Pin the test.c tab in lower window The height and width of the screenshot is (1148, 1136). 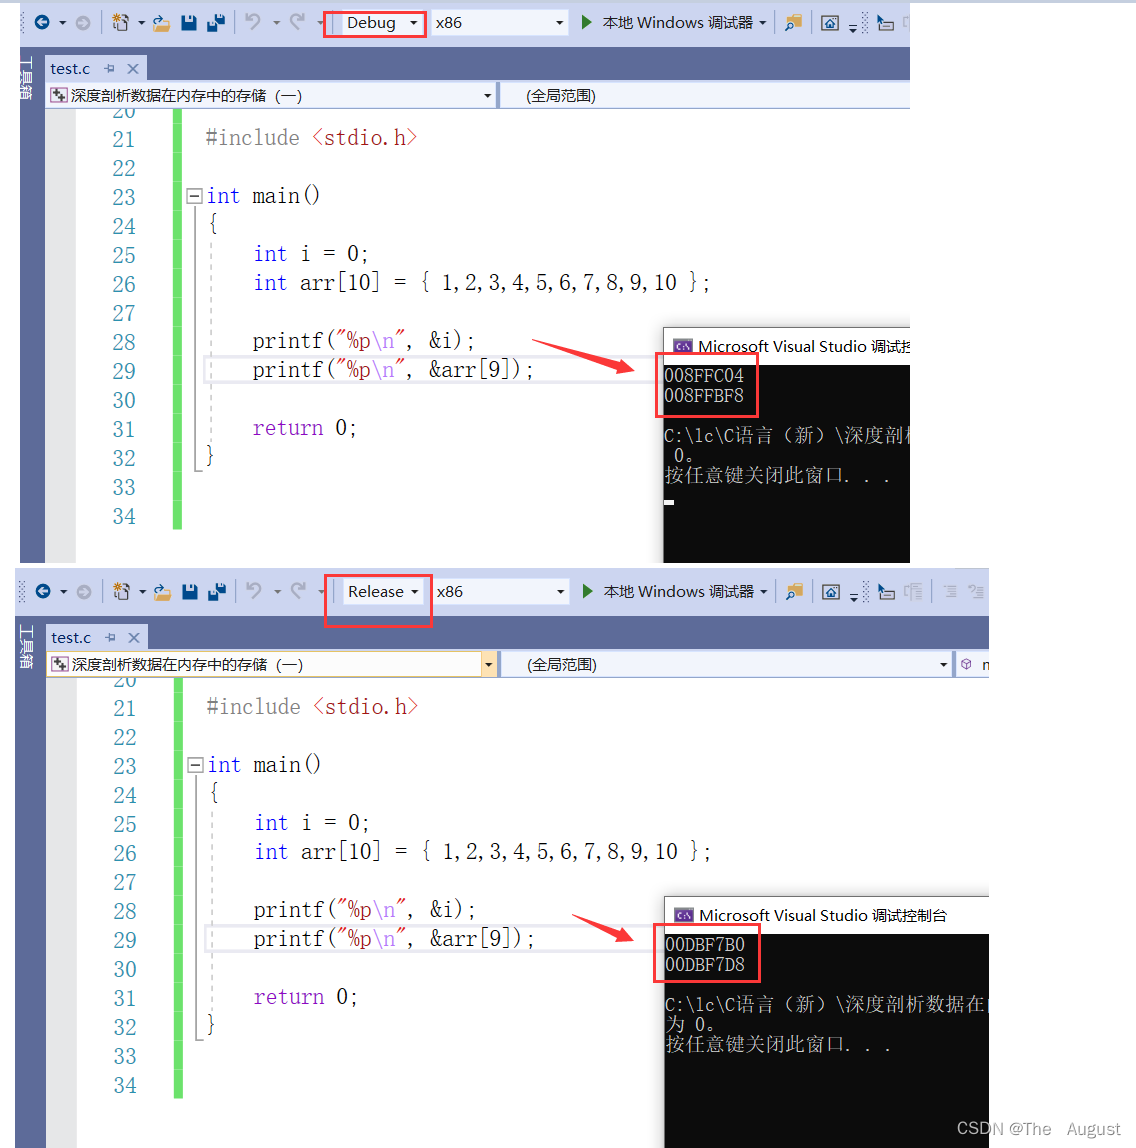(111, 637)
